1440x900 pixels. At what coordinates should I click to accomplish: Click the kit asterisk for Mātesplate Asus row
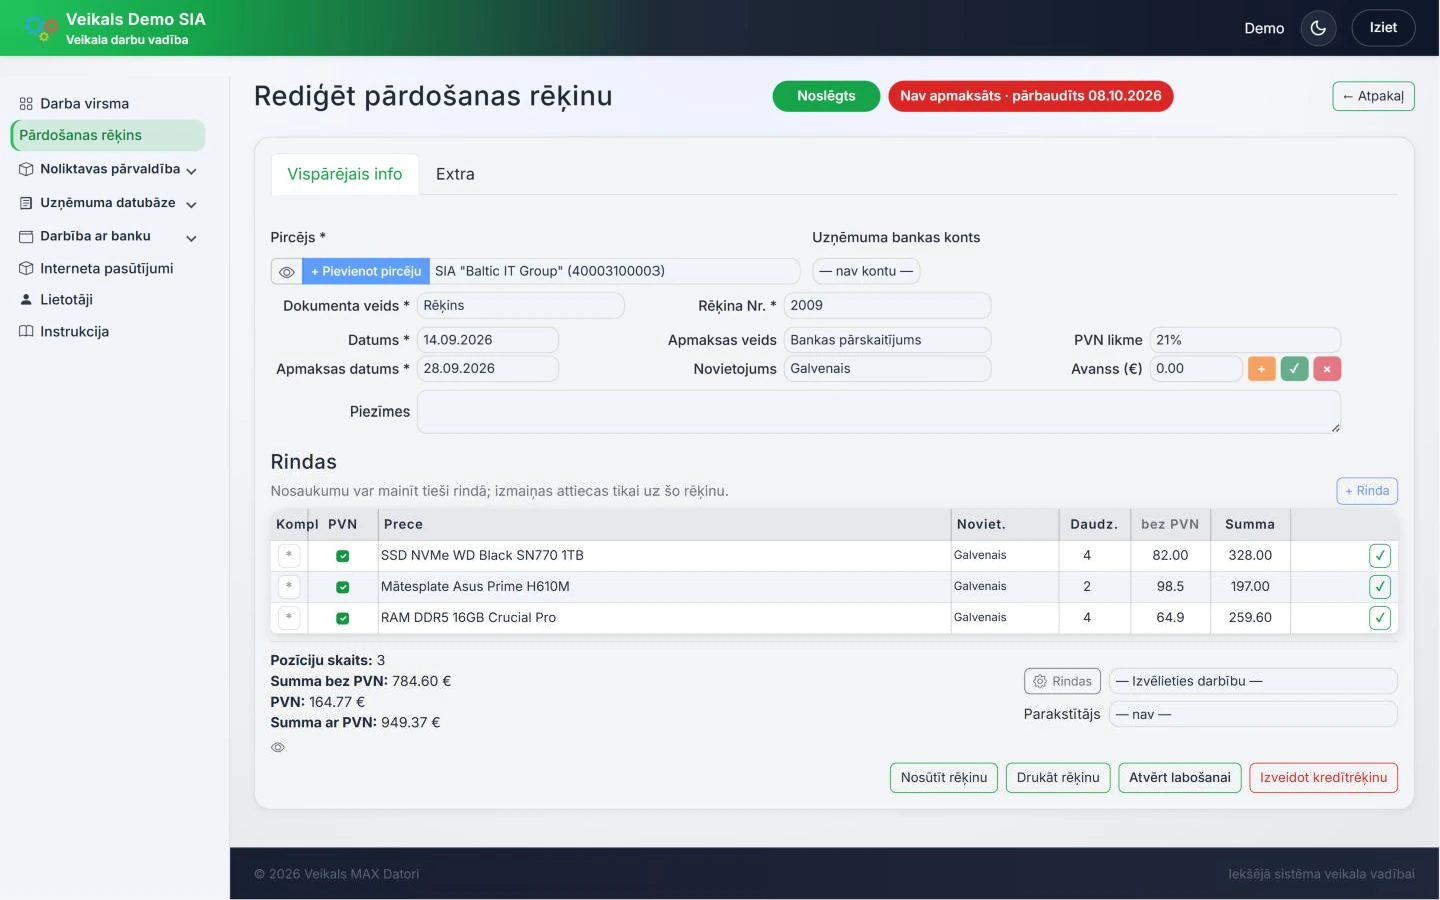(x=289, y=586)
